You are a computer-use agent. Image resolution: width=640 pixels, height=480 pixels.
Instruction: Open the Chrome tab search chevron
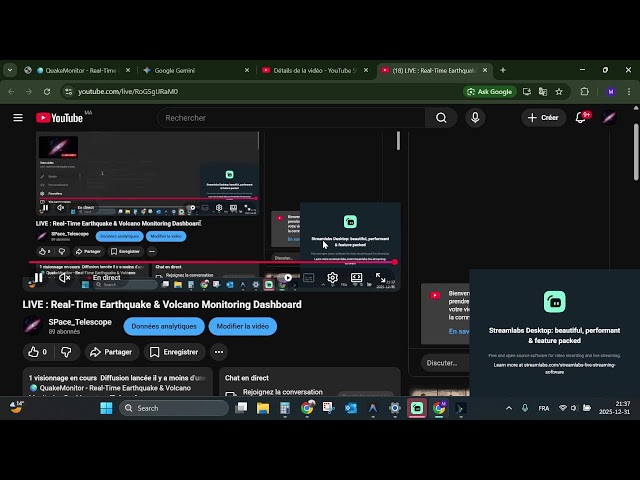coord(10,70)
